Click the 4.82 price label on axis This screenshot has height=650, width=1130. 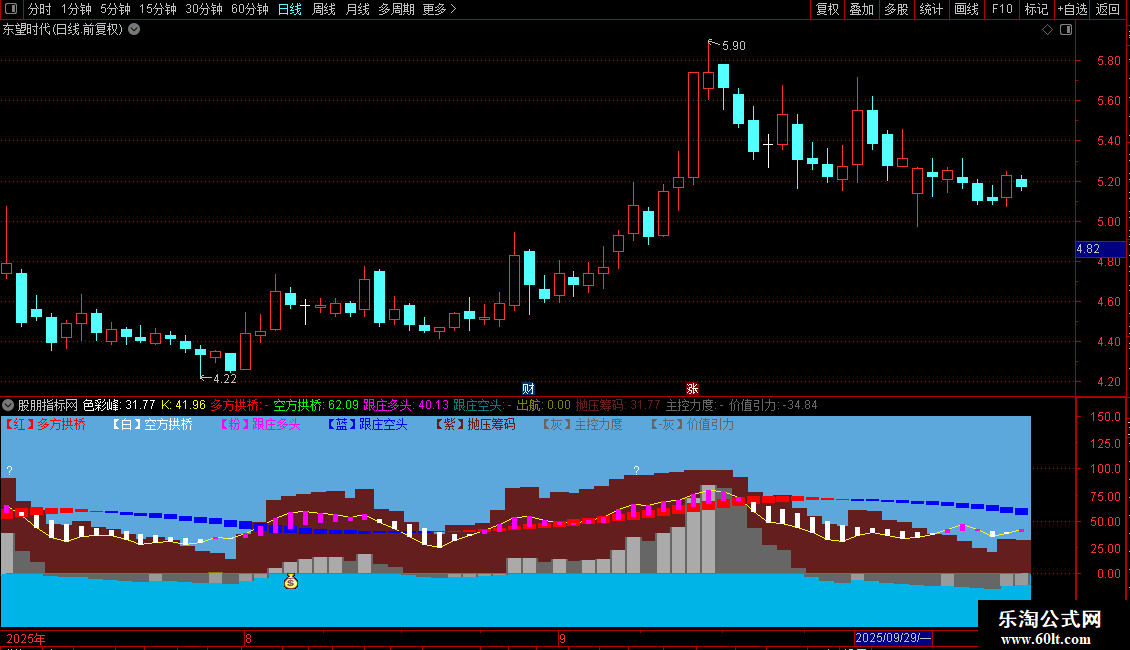pyautogui.click(x=1100, y=249)
